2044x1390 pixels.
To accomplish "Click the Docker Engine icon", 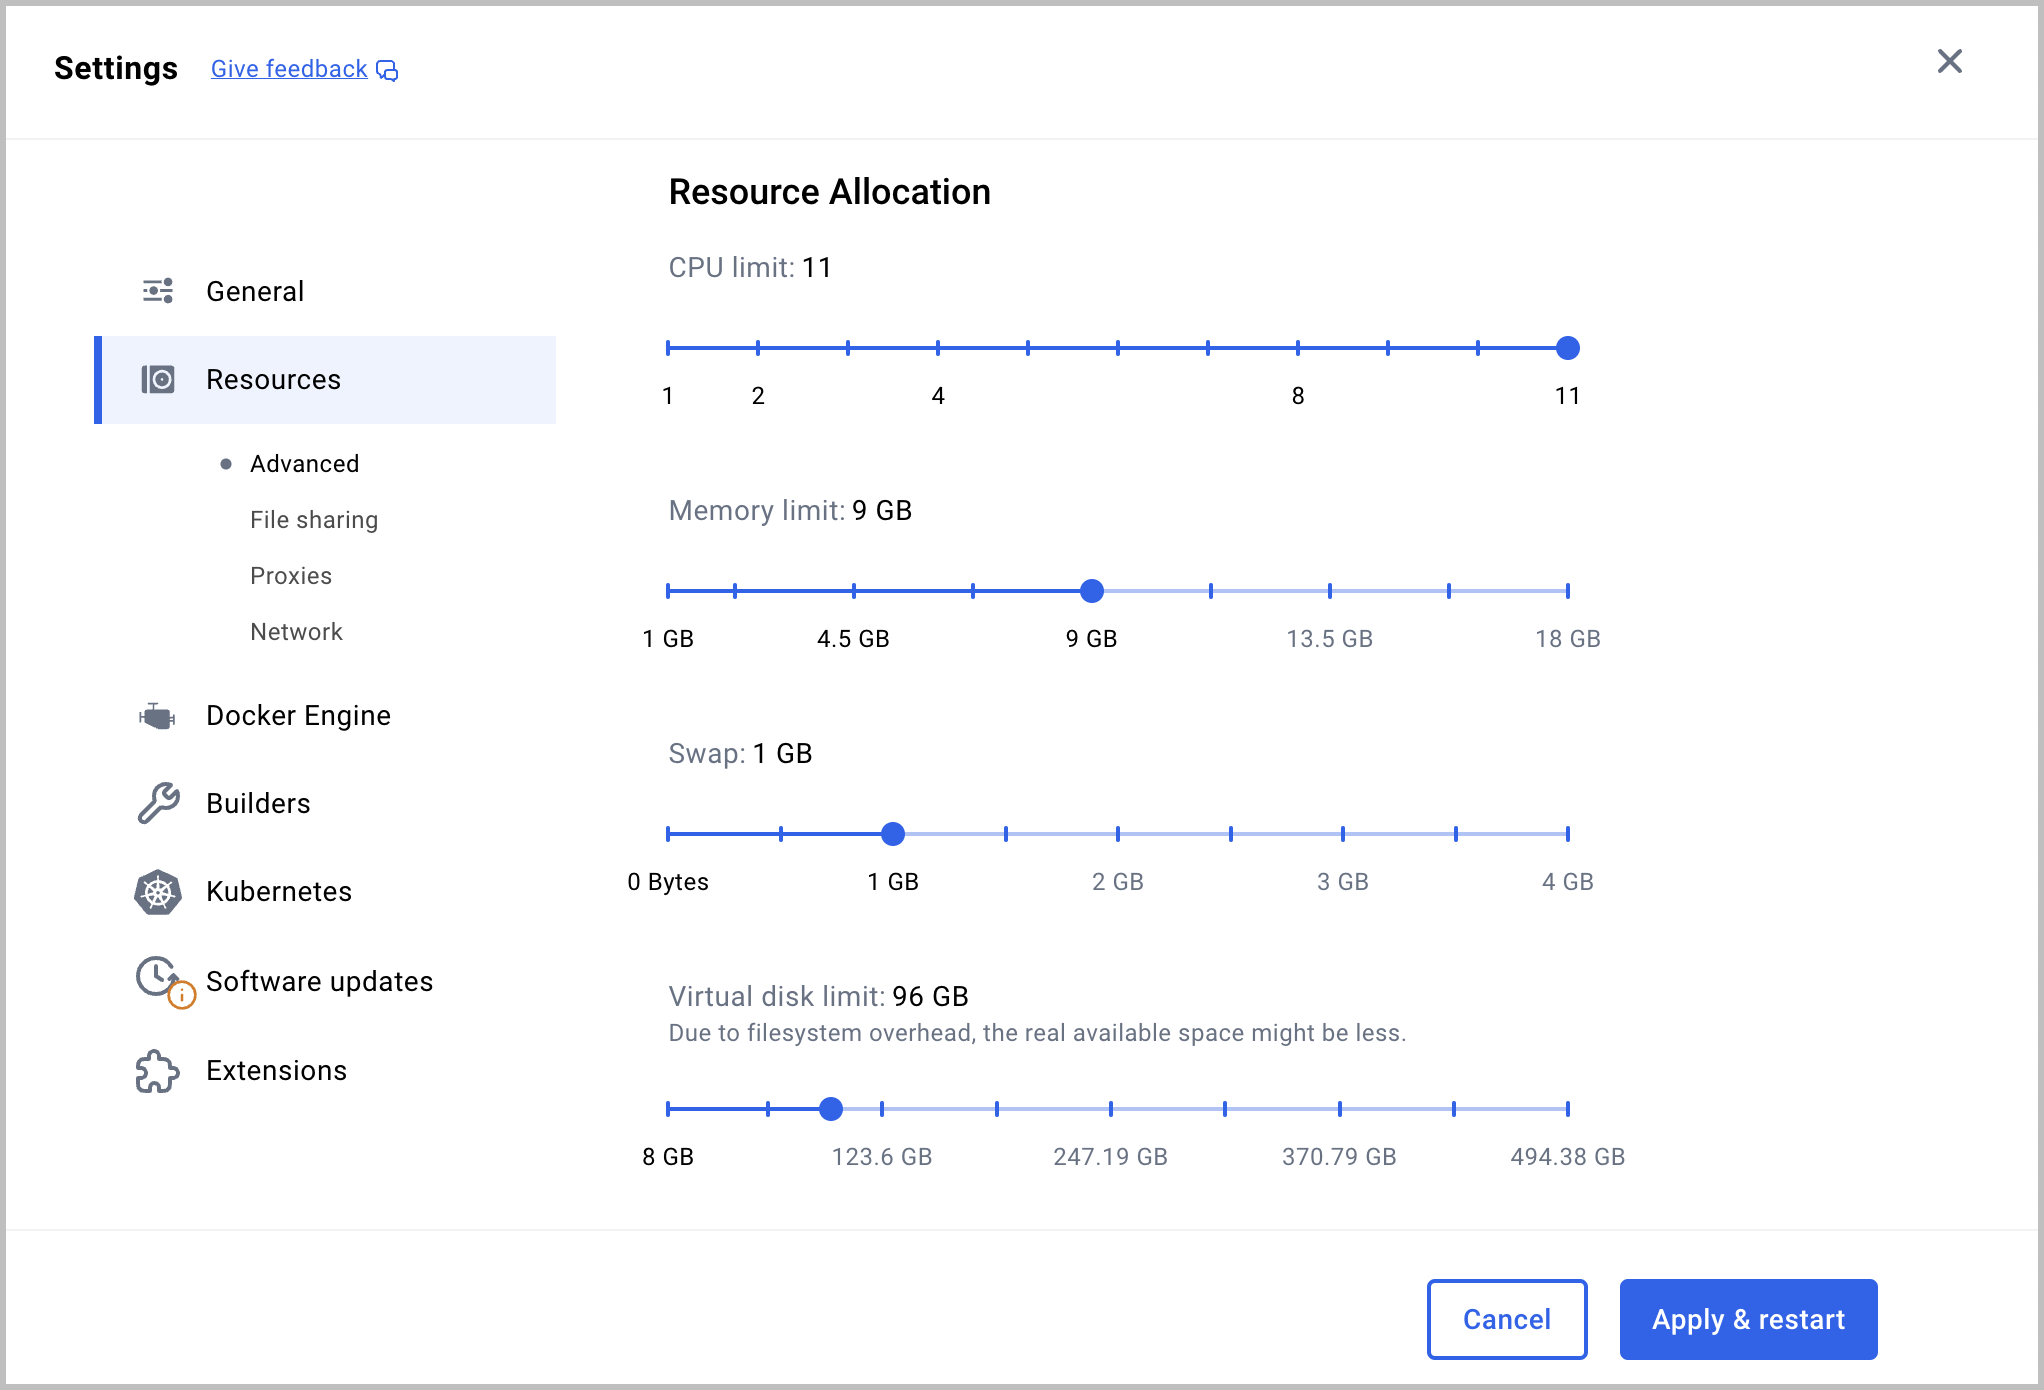I will (x=157, y=715).
